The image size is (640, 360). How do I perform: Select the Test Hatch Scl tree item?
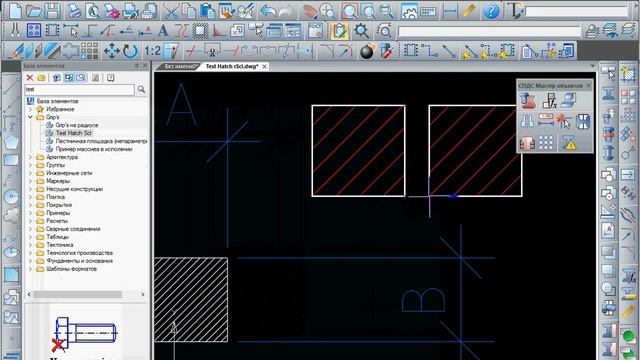tap(73, 133)
